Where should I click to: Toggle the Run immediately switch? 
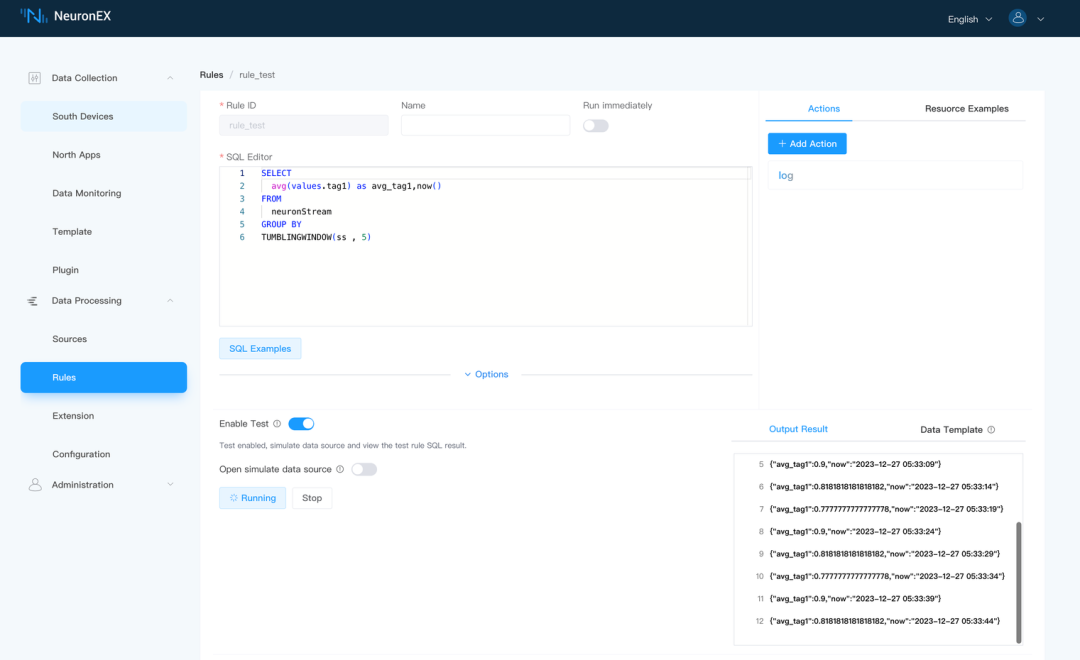point(596,125)
